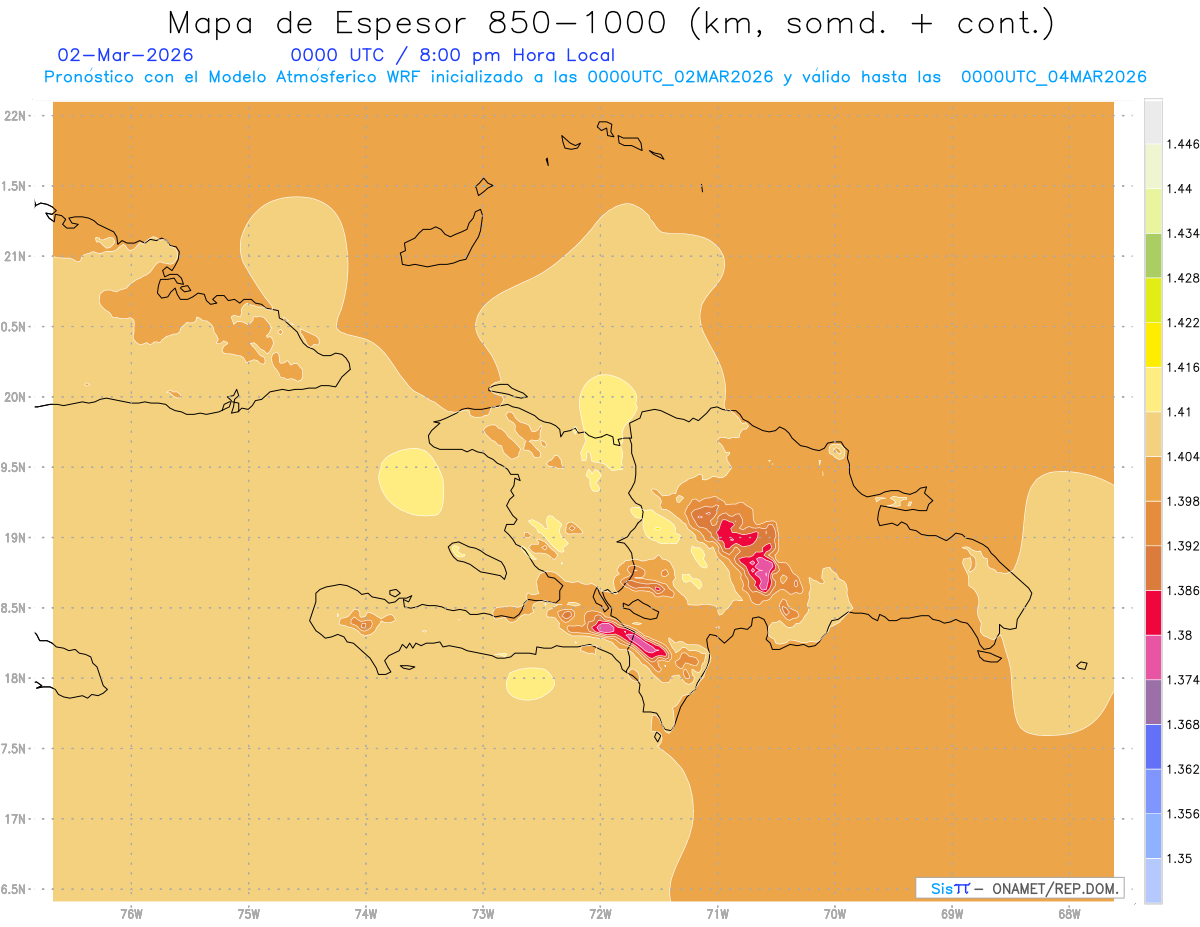Choose the red swatch between 1.38 and 1.386
The image size is (1200, 927).
[1153, 612]
